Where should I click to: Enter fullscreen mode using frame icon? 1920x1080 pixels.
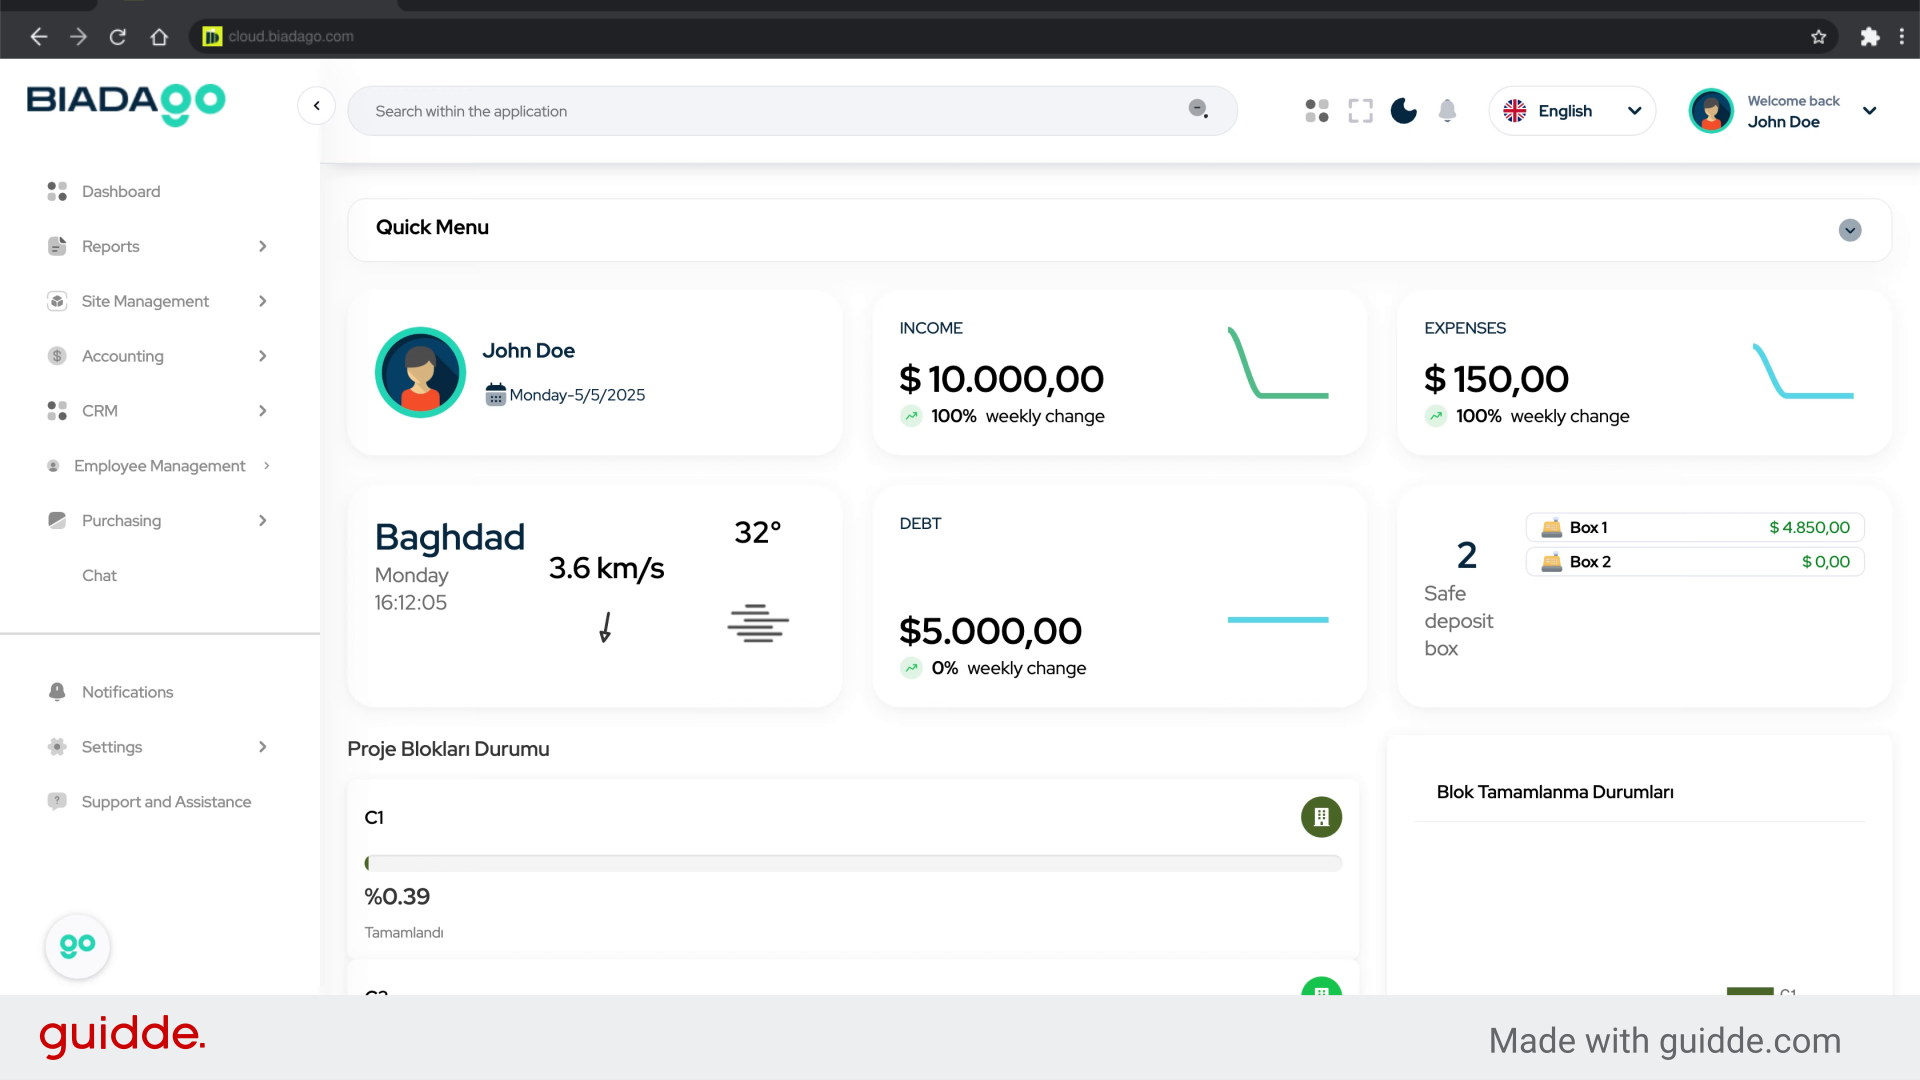(x=1360, y=111)
